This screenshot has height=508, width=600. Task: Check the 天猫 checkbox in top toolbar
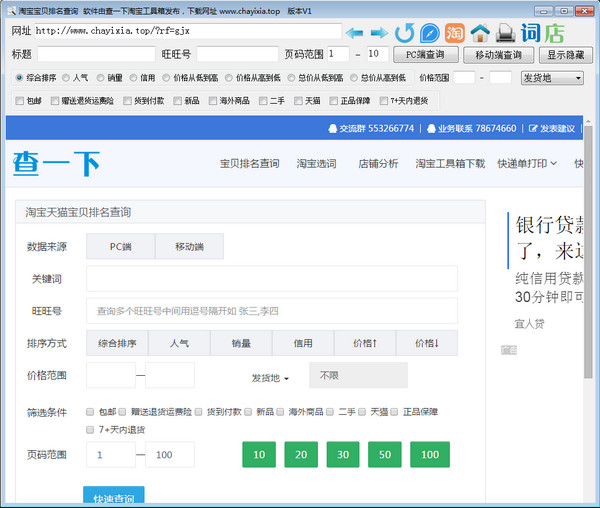(298, 101)
